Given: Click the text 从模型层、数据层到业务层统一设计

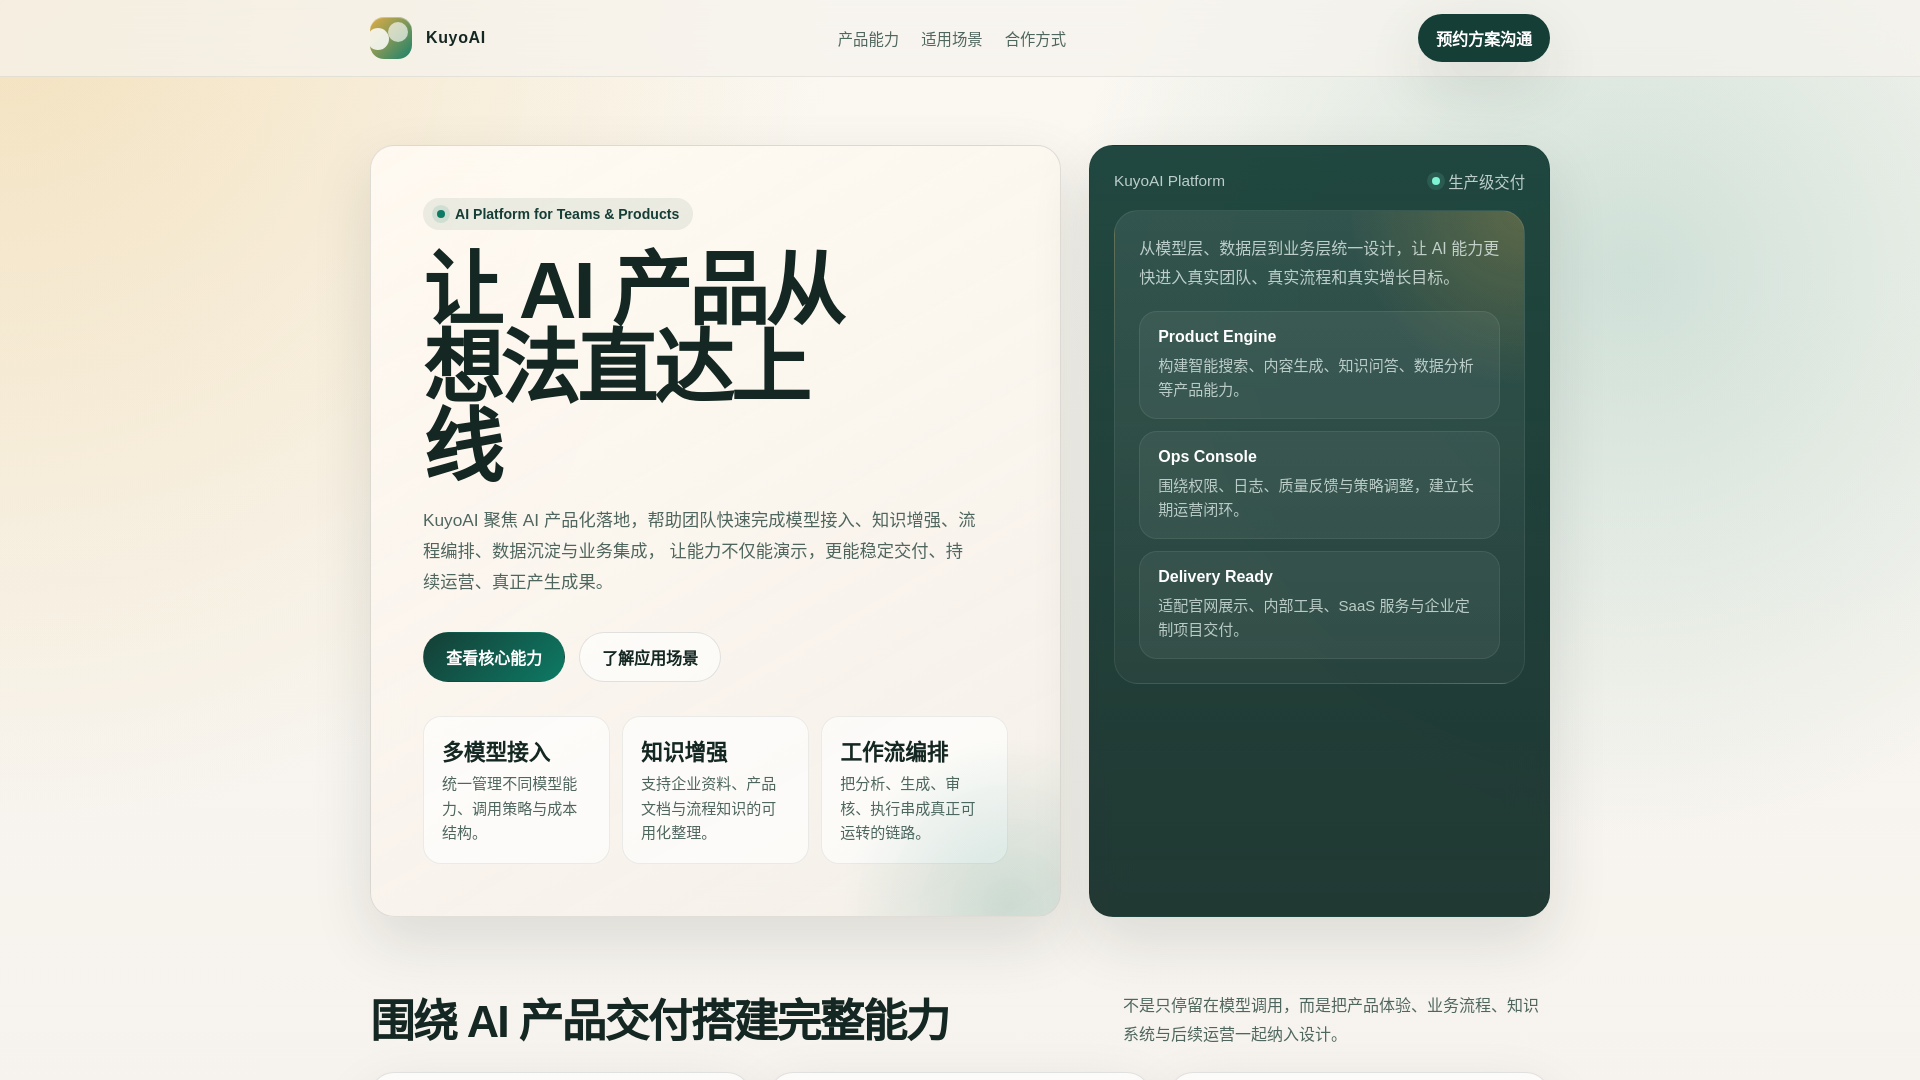Looking at the screenshot, I should pos(1319,263).
